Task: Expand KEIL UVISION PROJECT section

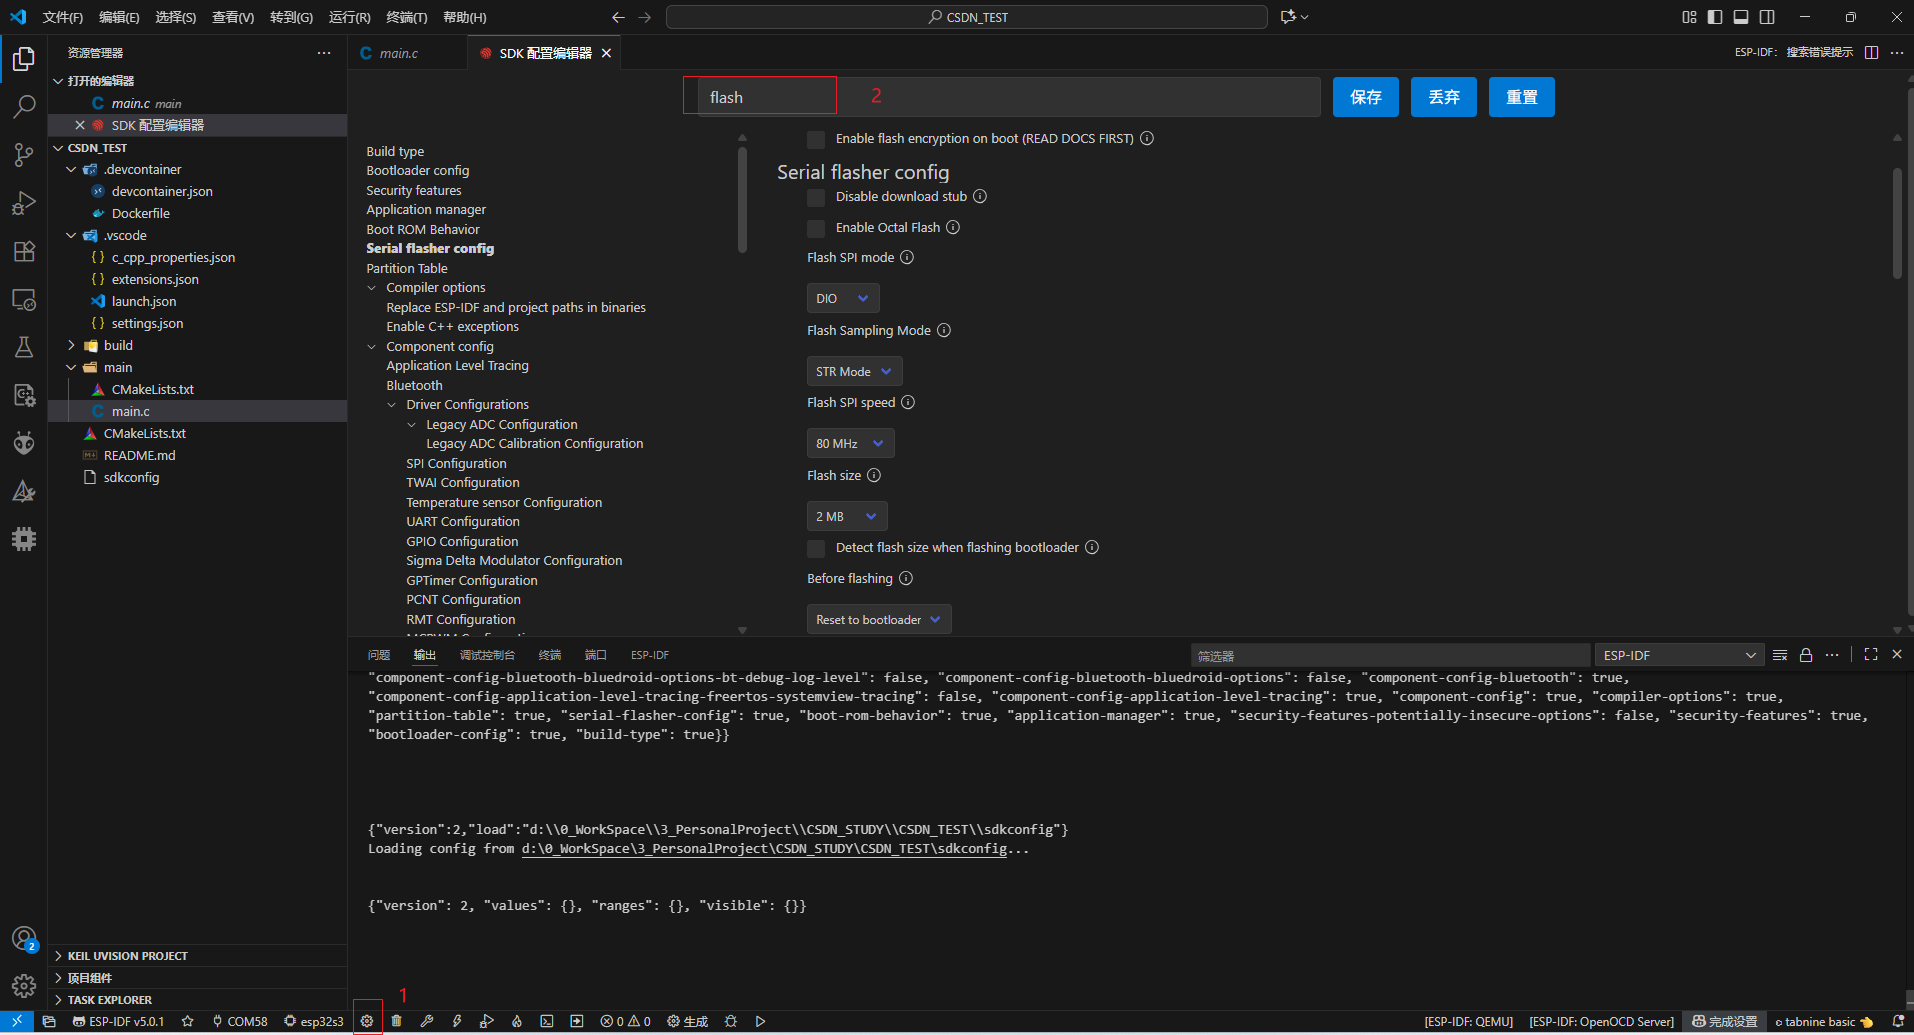Action: (198, 956)
